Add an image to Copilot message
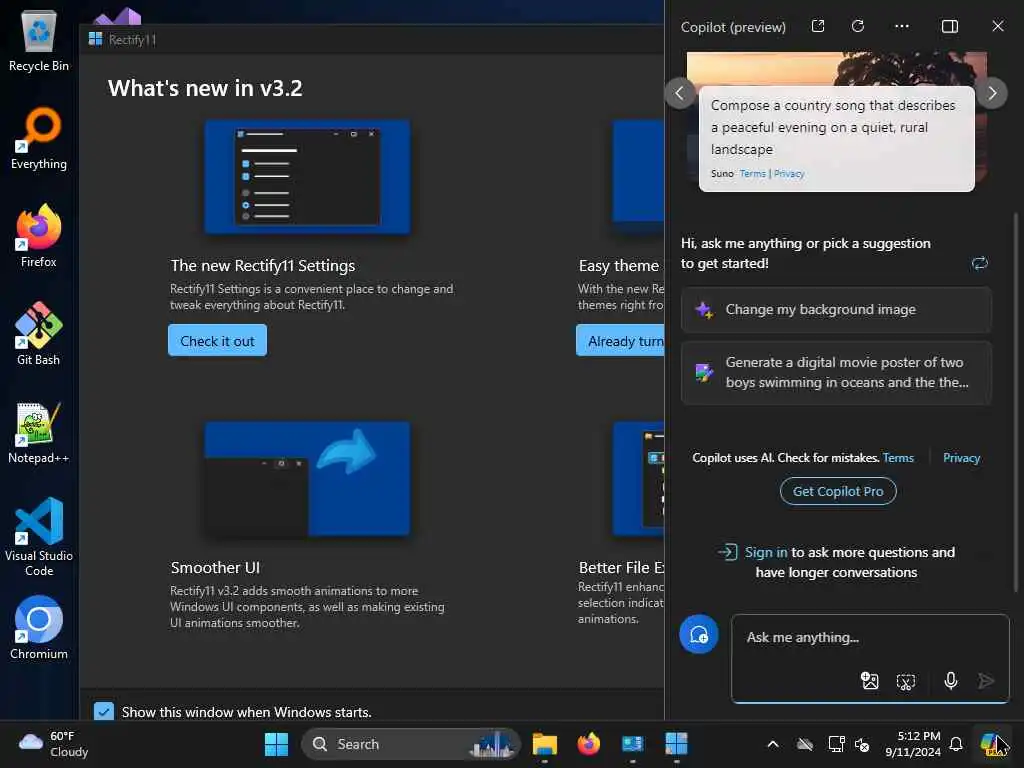1024x768 pixels. coord(869,681)
